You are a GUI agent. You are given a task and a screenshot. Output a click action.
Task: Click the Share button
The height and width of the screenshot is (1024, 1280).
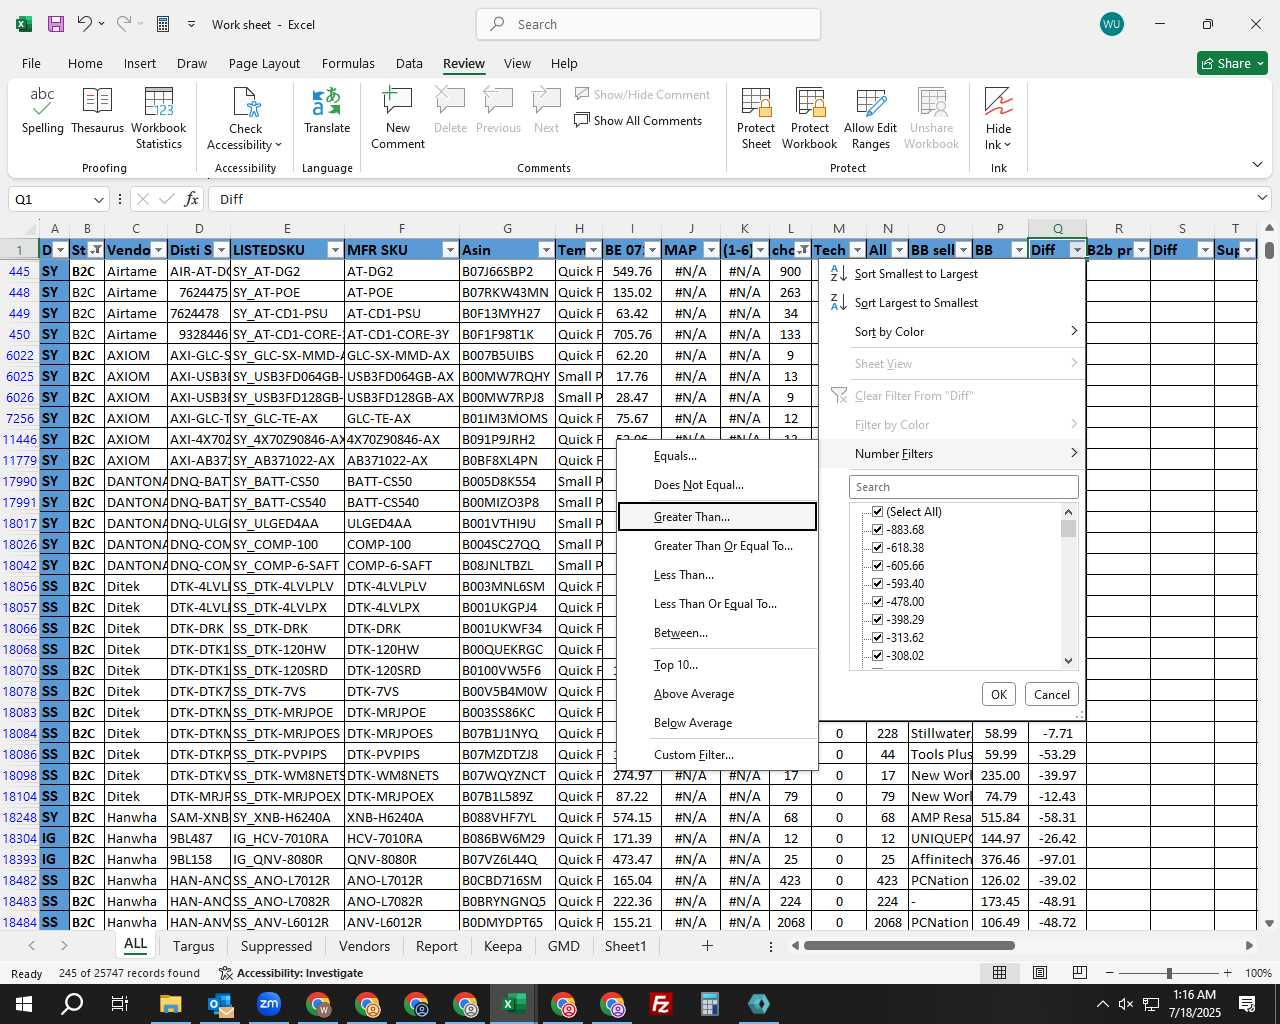click(1233, 63)
